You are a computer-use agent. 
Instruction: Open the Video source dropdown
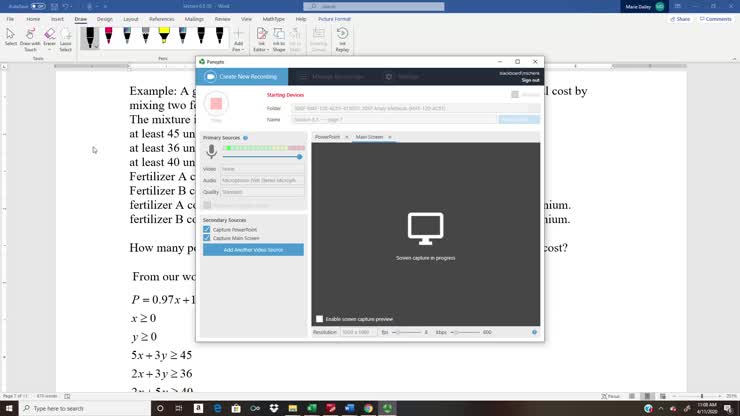[262, 169]
